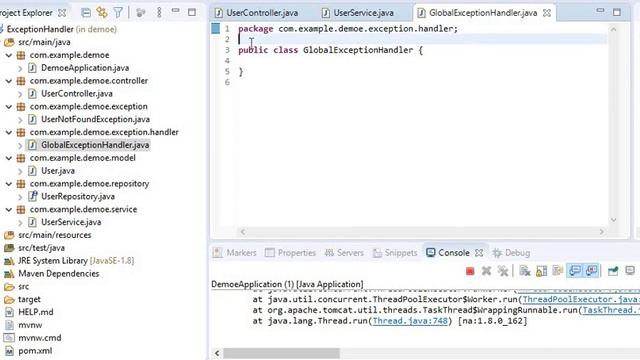Screen dimensions: 640x360
Task: Open the Project Explorer filter icon
Action: (x=118, y=13)
